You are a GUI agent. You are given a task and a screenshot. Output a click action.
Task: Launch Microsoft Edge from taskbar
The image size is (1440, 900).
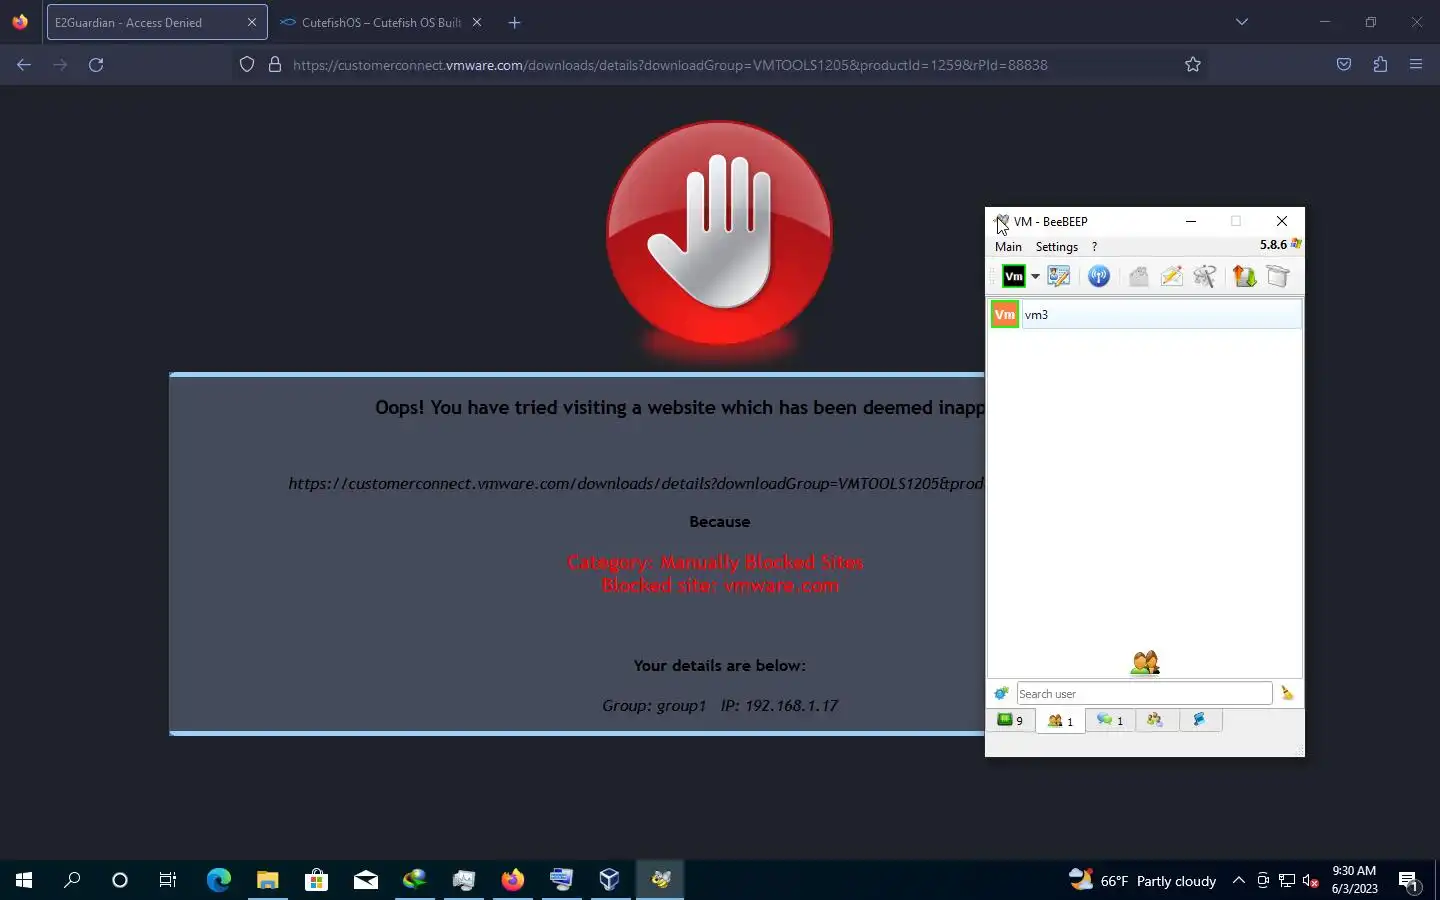tap(218, 880)
